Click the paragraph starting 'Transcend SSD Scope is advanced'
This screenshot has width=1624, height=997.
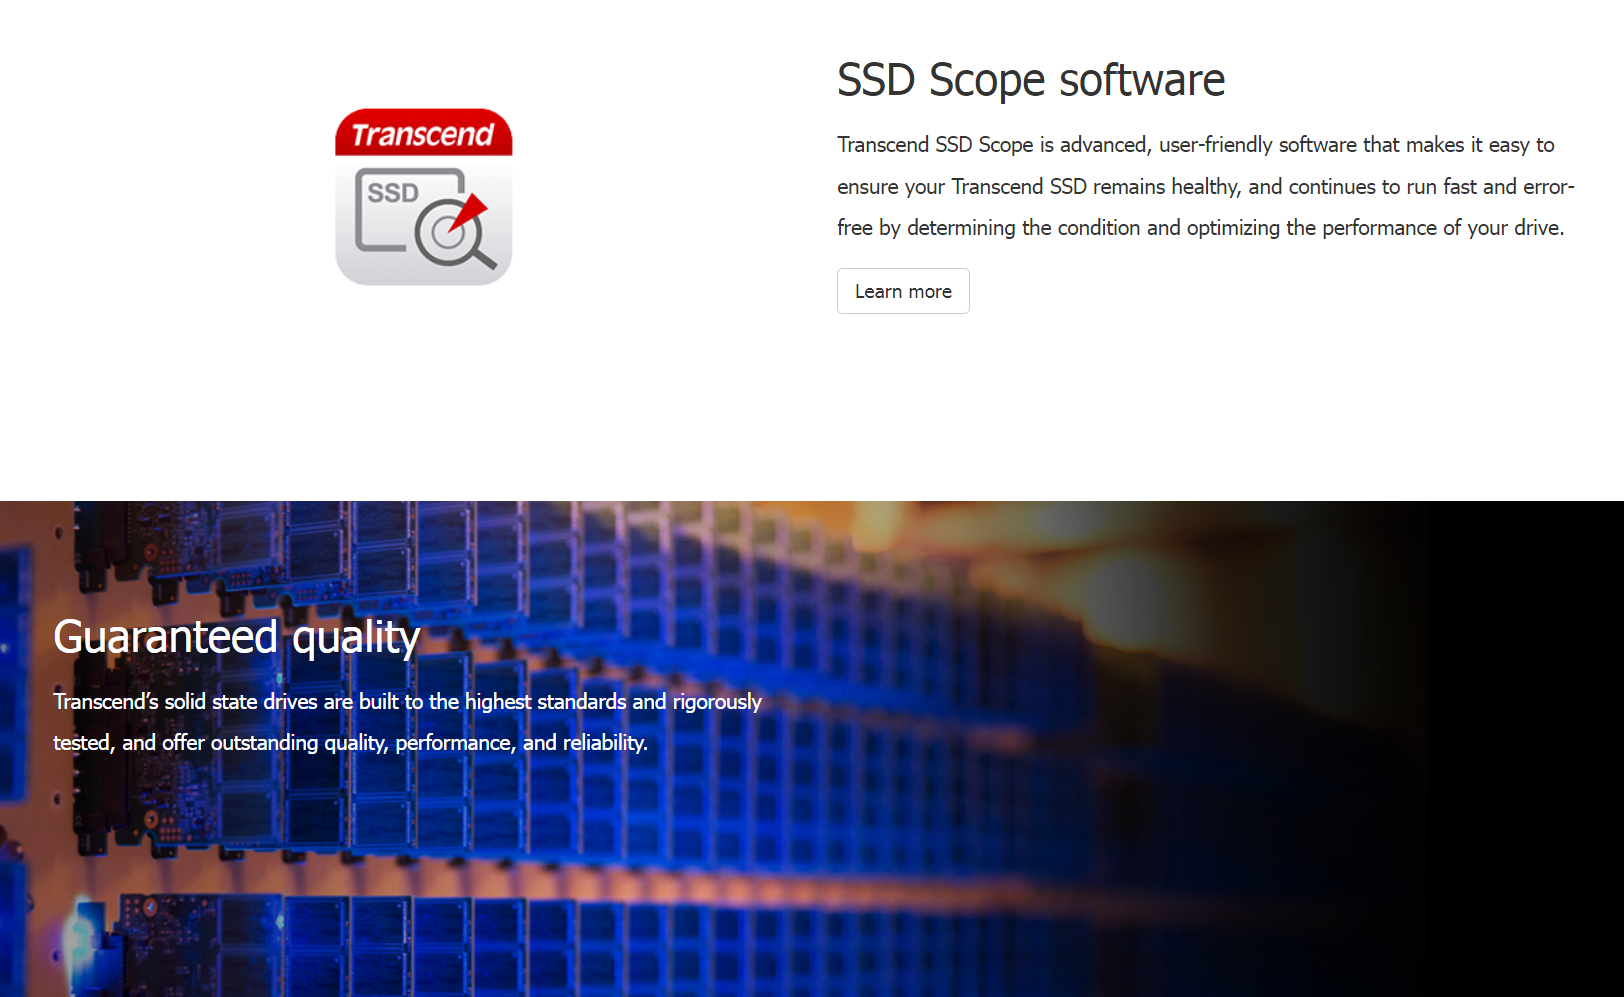coord(1206,186)
